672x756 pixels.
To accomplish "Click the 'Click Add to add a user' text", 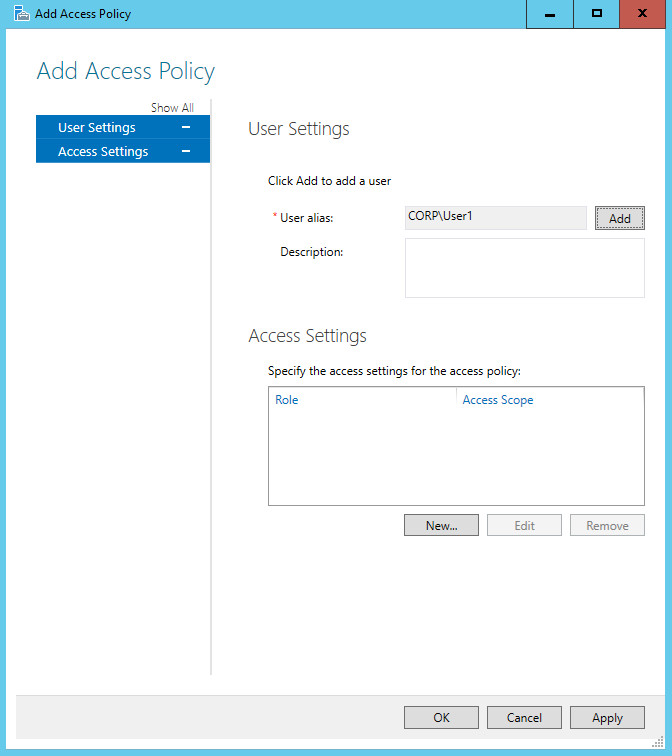I will point(329,181).
